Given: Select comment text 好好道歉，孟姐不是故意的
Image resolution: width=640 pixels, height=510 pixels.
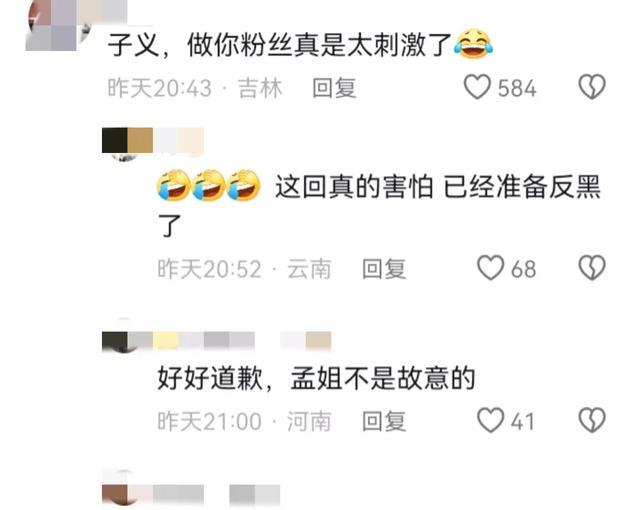Looking at the screenshot, I should tap(316, 378).
